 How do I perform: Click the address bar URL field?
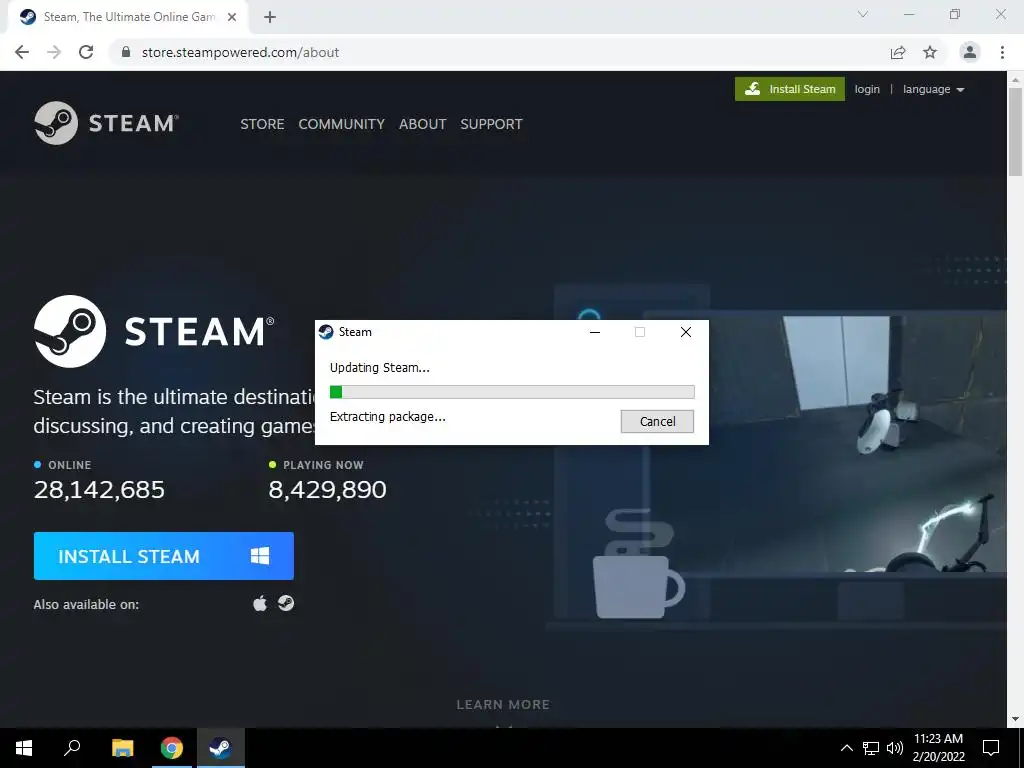(496, 52)
